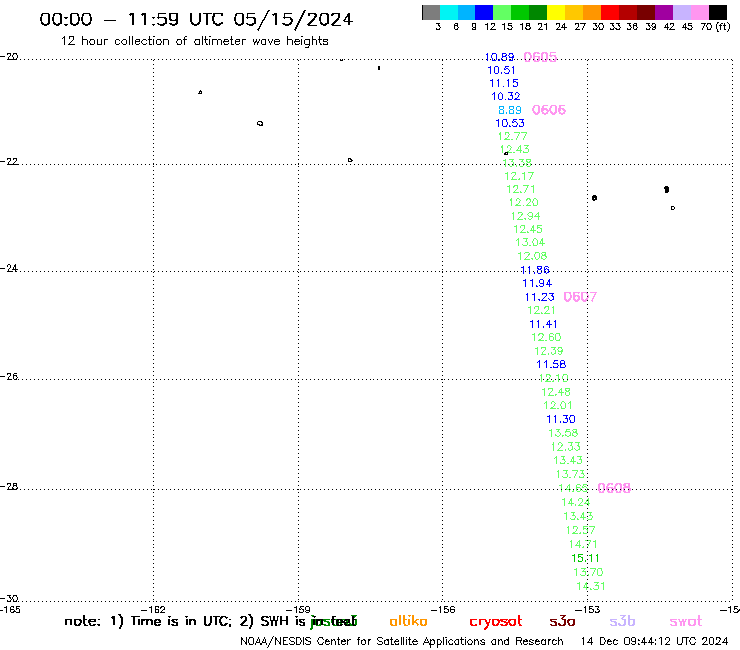This screenshot has width=740, height=650.
Task: Click the wave height value 12.01
Action: (558, 405)
